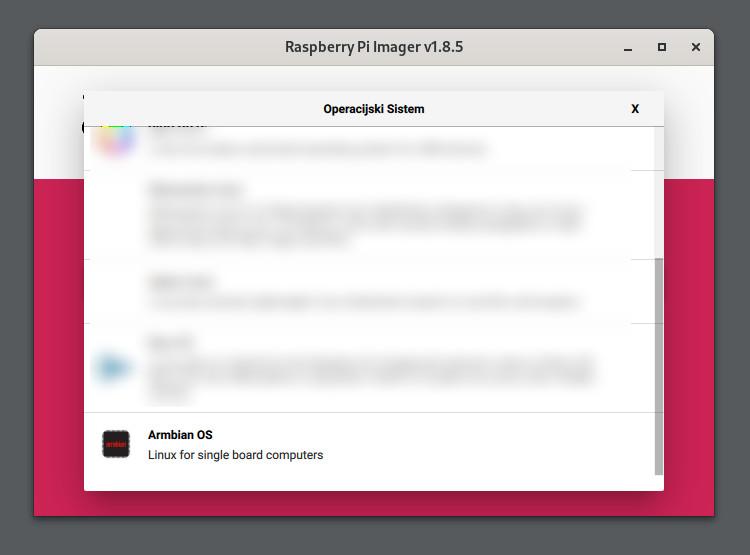Close the Operacijski Sistem dialog with X
Viewport: 750px width, 555px height.
[635, 109]
